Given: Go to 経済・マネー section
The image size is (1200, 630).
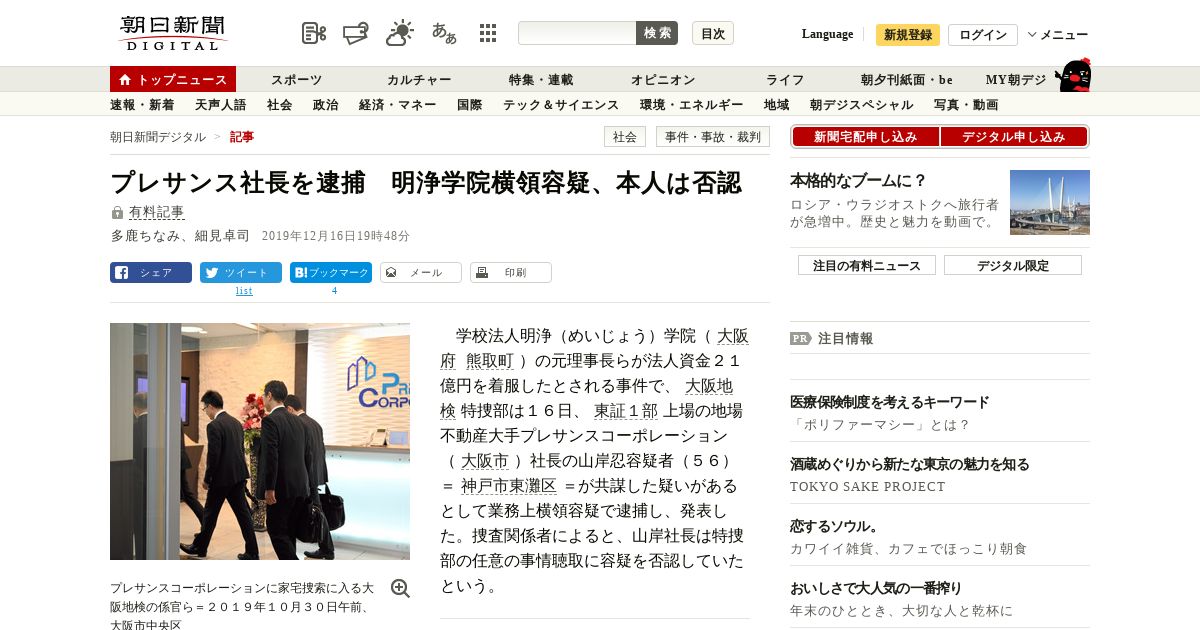Looking at the screenshot, I should click(x=397, y=104).
